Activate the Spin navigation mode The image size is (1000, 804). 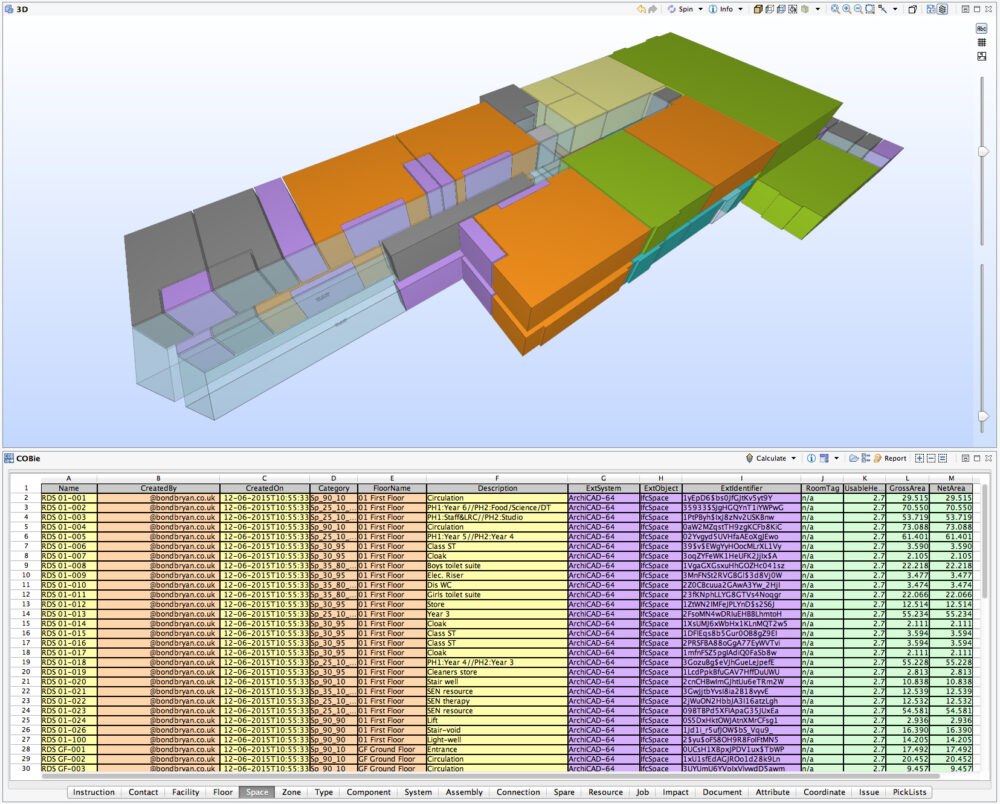680,10
